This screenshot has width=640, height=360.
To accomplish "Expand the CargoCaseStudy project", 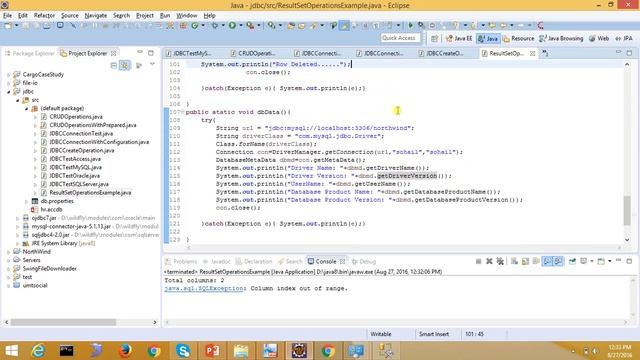I will (9, 75).
